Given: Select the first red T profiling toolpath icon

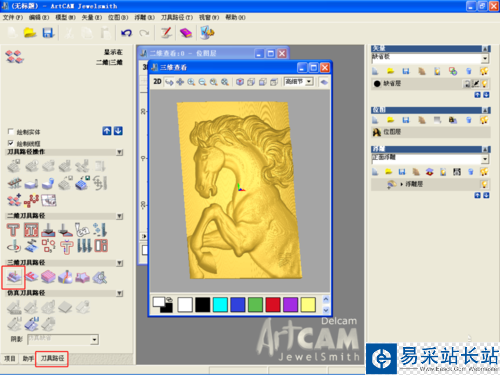Looking at the screenshot, I should click(13, 230).
